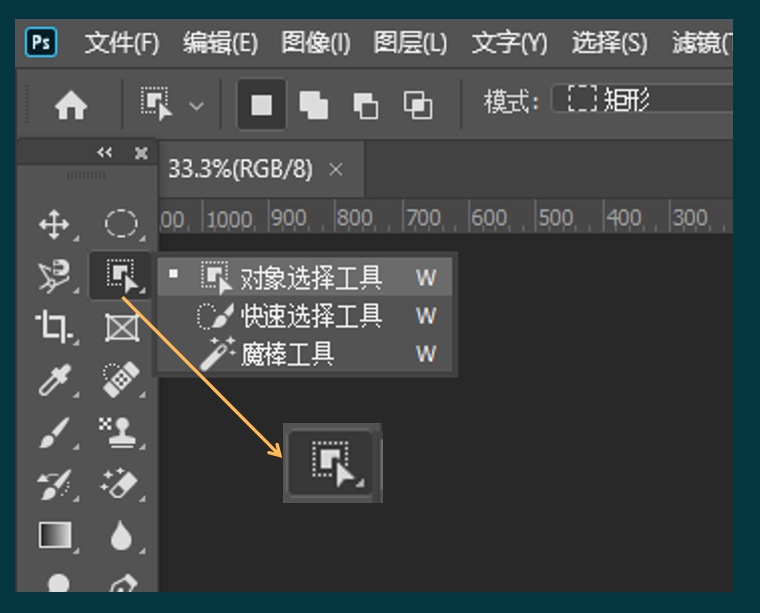
Task: Choose 魔棒工具 from the flyout
Action: (x=287, y=354)
